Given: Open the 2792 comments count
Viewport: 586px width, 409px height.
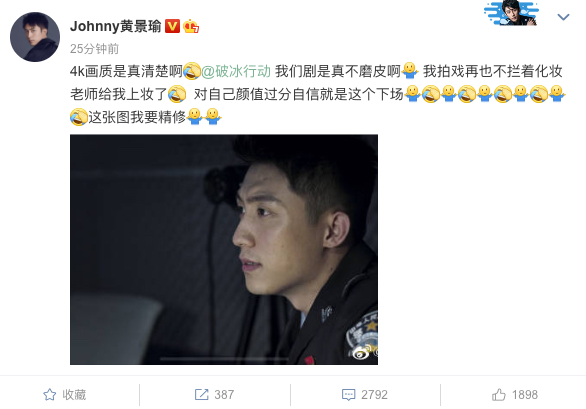Looking at the screenshot, I should (374, 395).
